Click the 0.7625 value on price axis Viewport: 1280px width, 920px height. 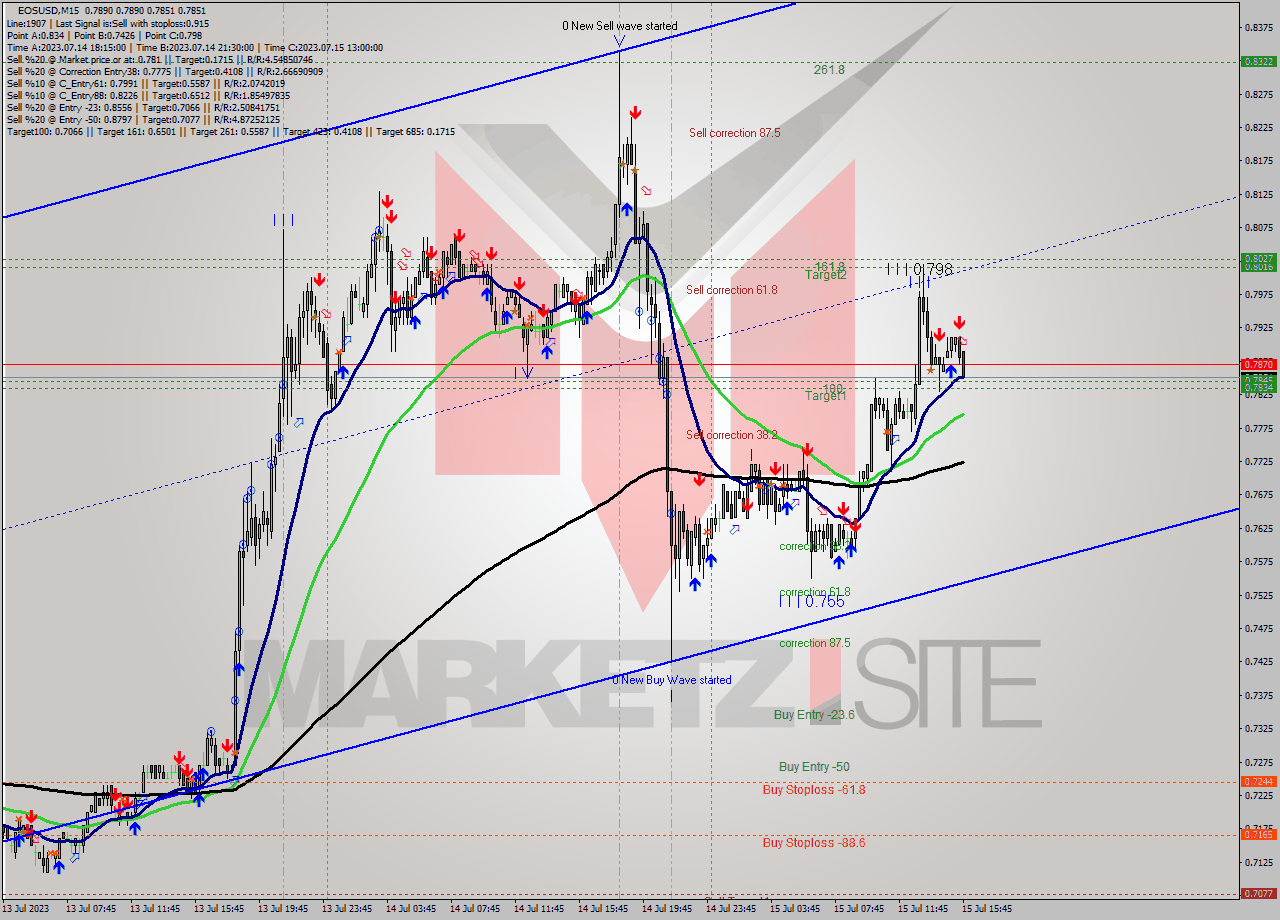tap(1259, 528)
